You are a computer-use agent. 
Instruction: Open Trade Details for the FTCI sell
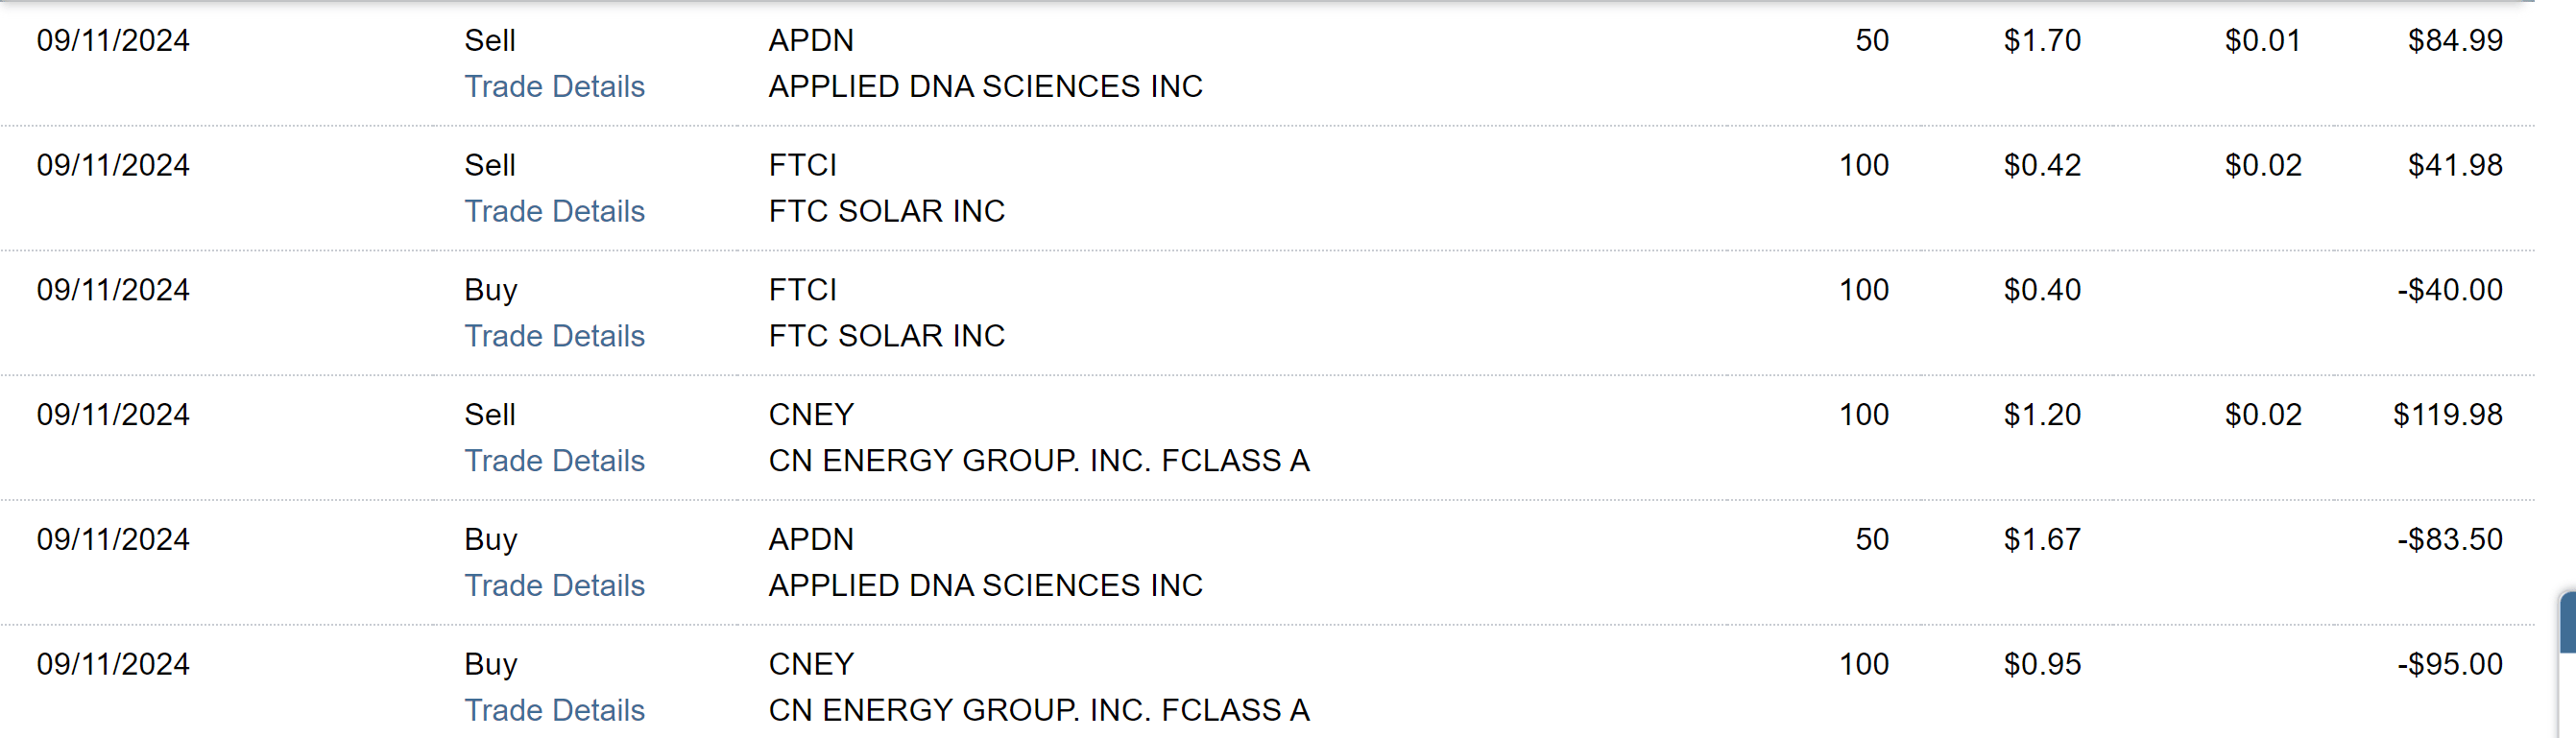[x=554, y=211]
